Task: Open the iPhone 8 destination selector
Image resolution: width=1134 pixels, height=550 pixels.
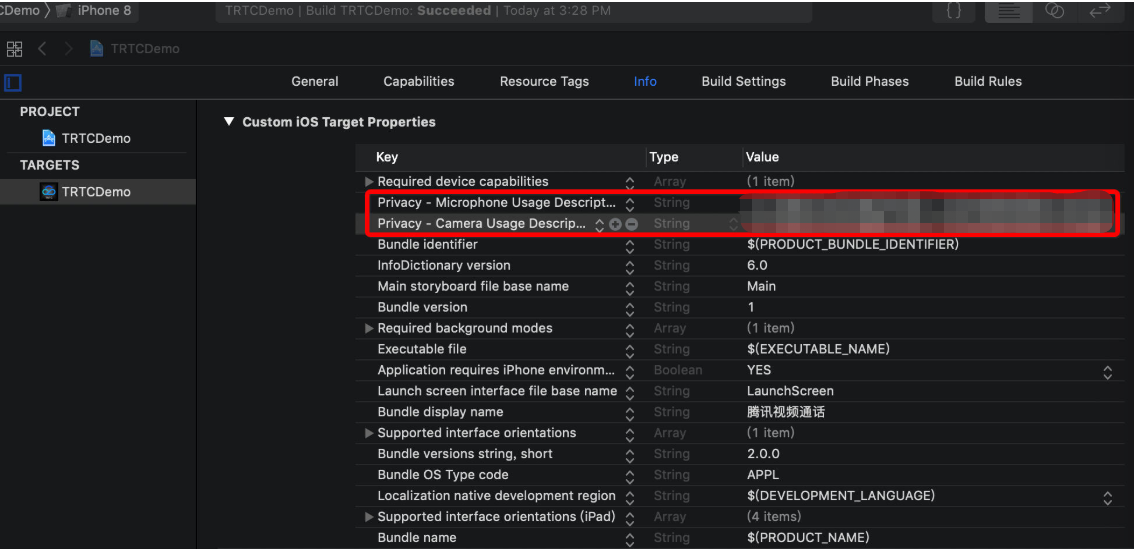Action: point(95,11)
